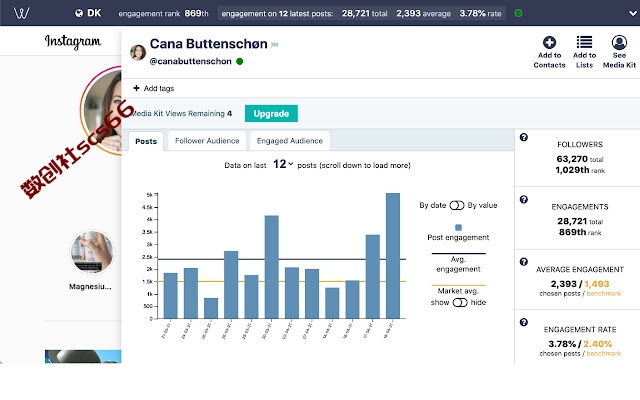640x400 pixels.
Task: Open See Media Kit icon
Action: [x=619, y=42]
